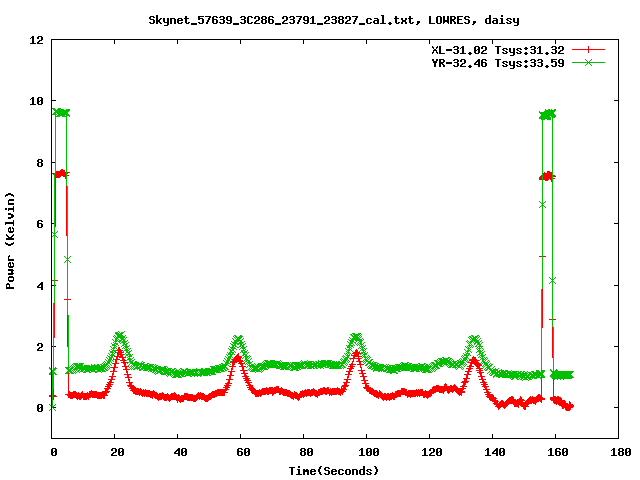
Task: Click the x-axis tick label 40
Action: [180, 452]
